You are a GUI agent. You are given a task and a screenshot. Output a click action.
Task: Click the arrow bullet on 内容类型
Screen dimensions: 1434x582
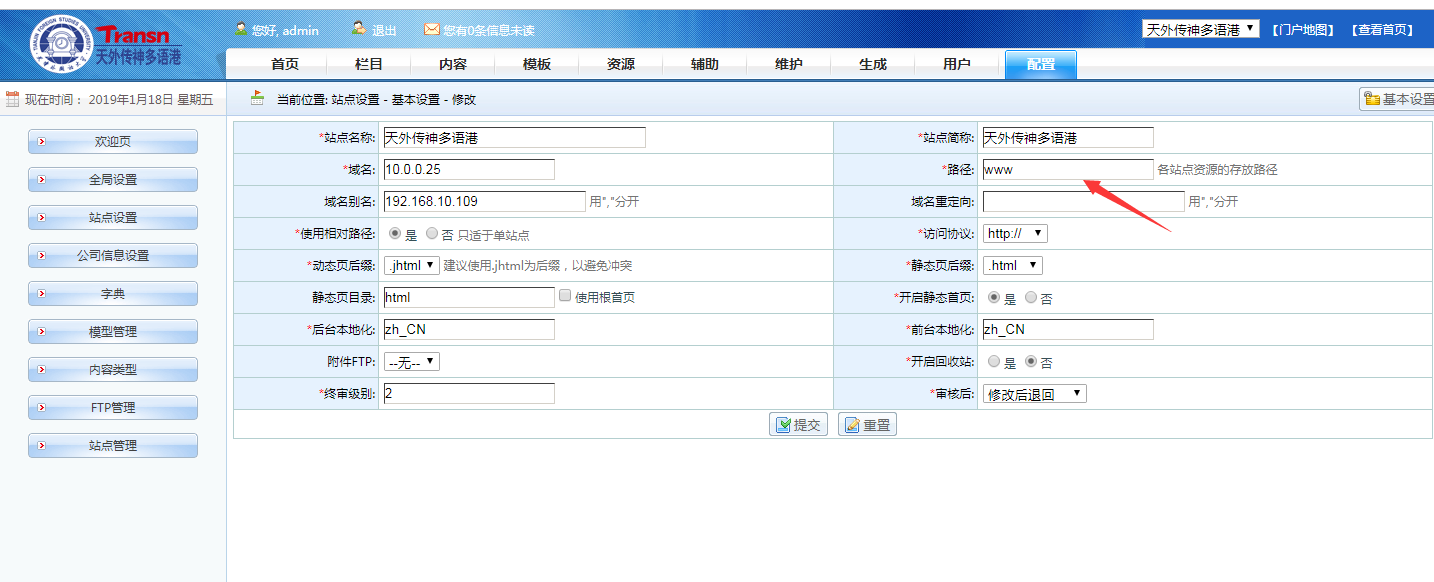[41, 370]
